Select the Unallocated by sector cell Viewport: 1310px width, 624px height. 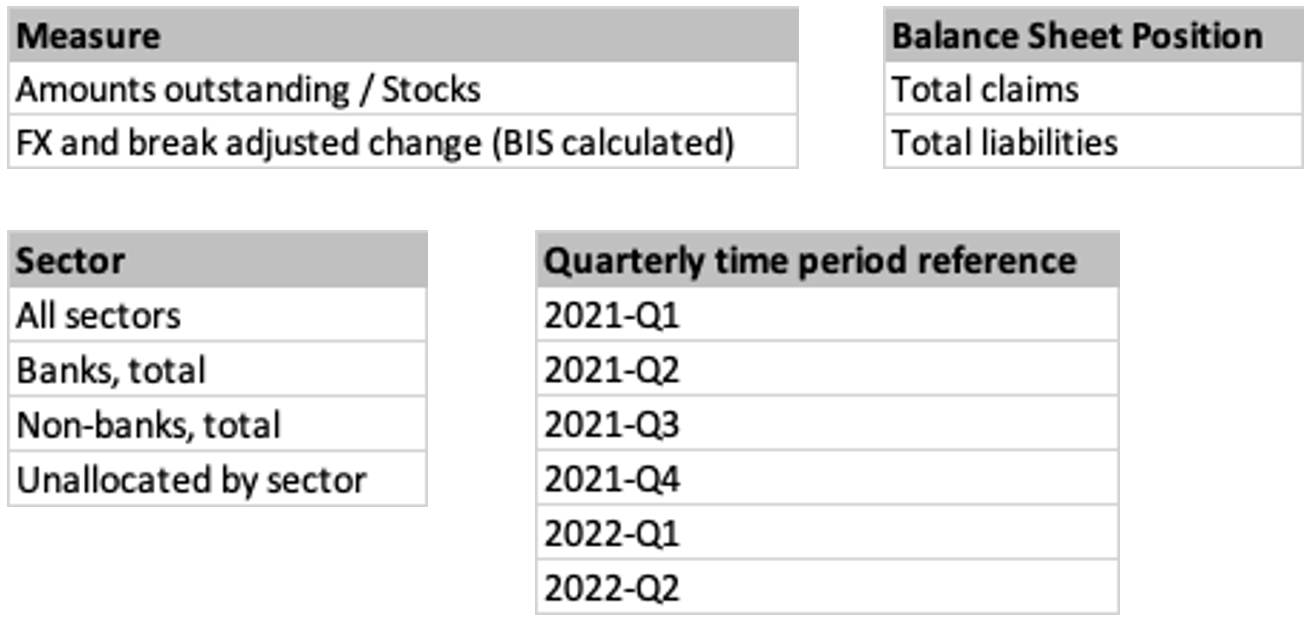217,480
